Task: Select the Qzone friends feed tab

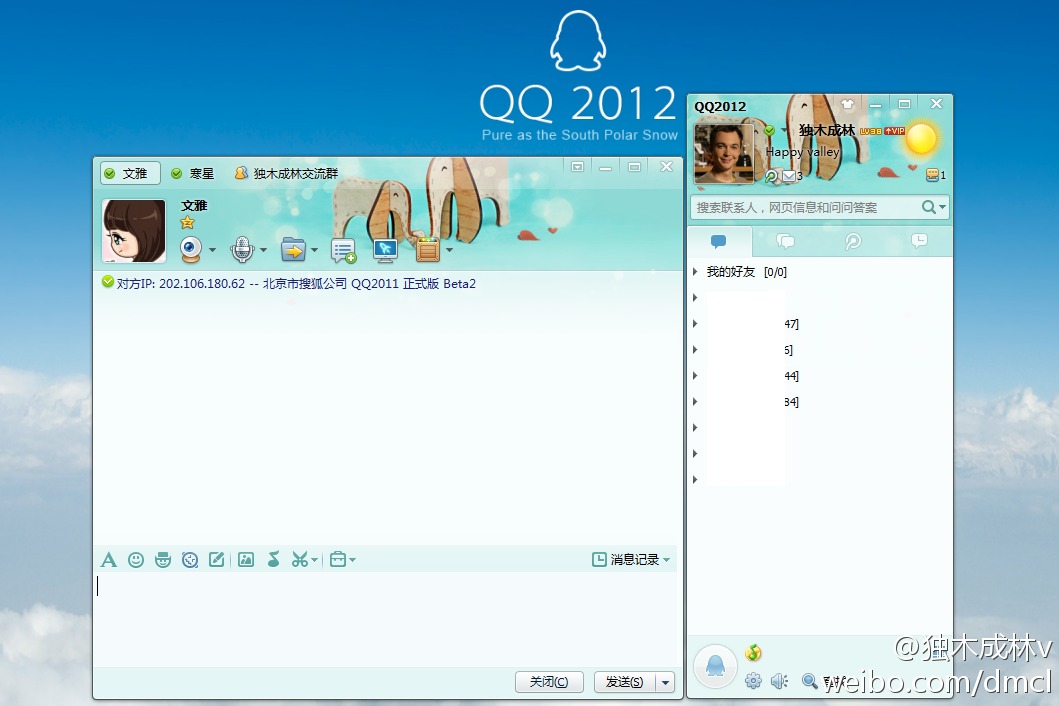Action: pos(853,241)
